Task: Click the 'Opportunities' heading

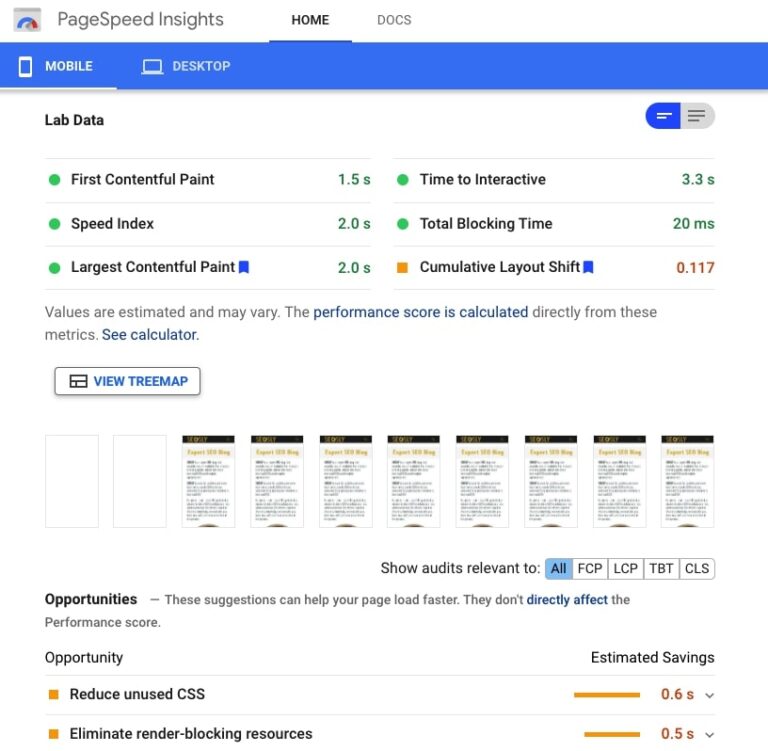Action: [91, 599]
